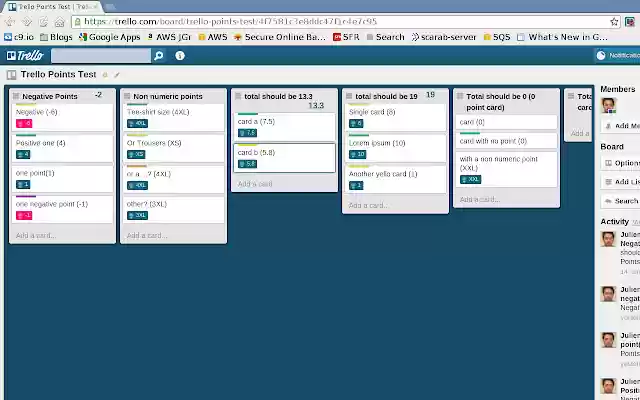Click the pink -1 points badge

(24, 215)
